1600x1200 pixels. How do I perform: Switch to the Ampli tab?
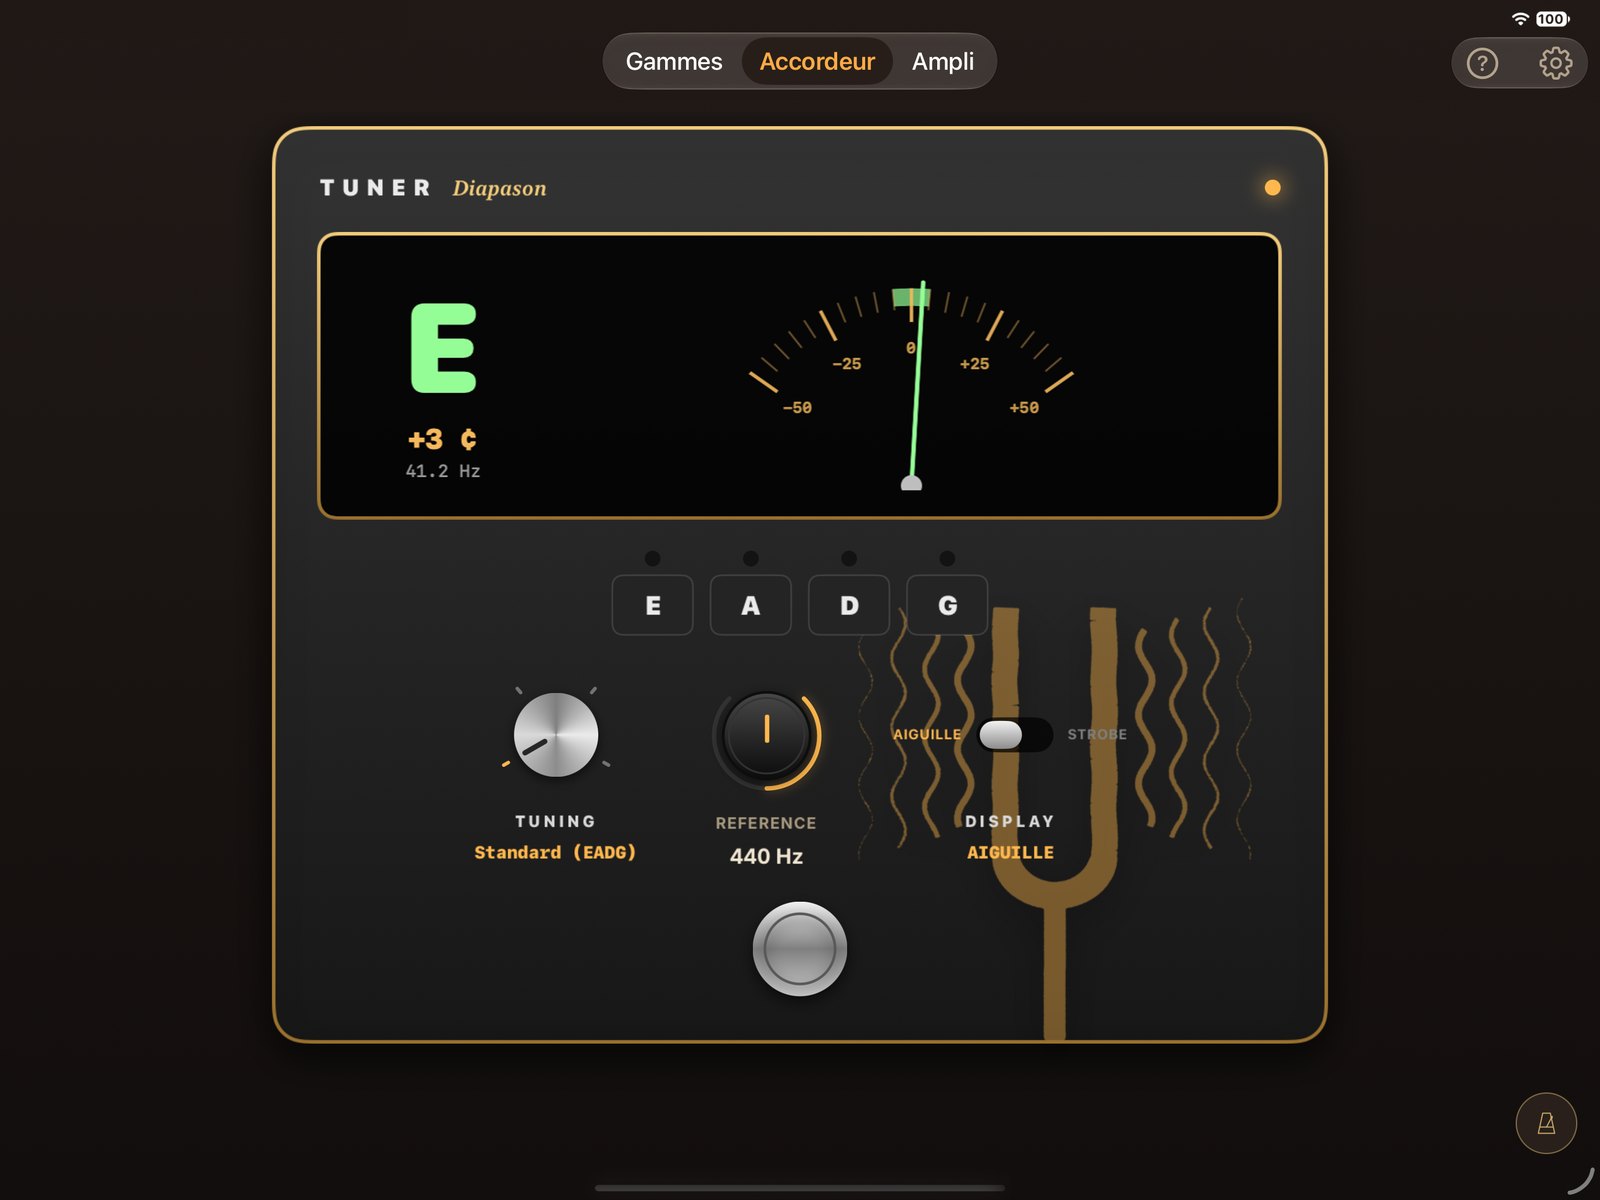coord(942,61)
